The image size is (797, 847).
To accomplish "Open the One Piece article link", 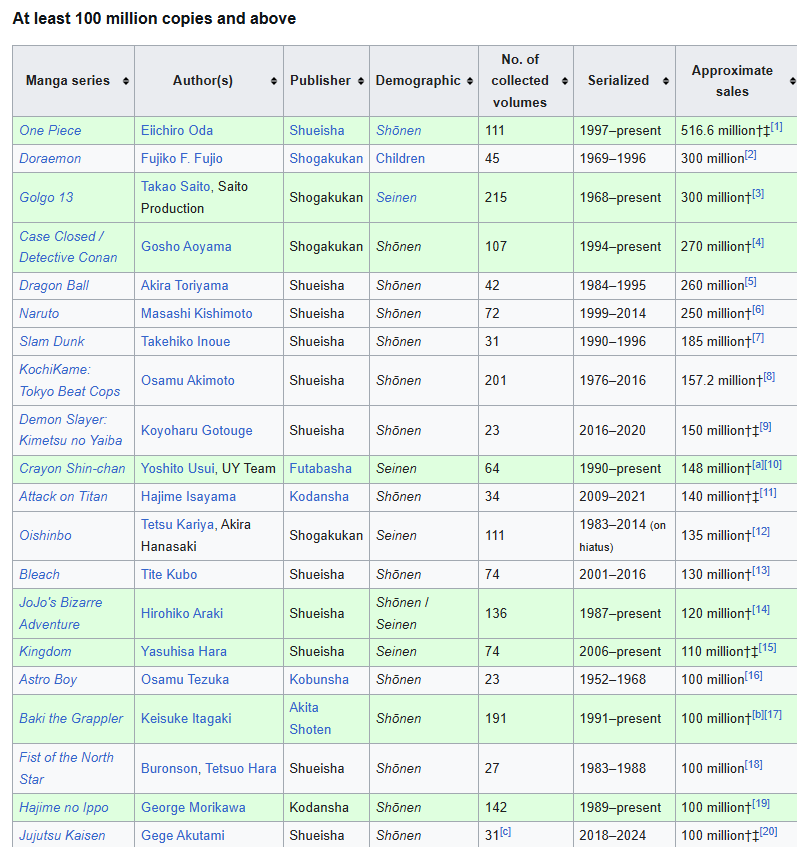I will point(50,131).
